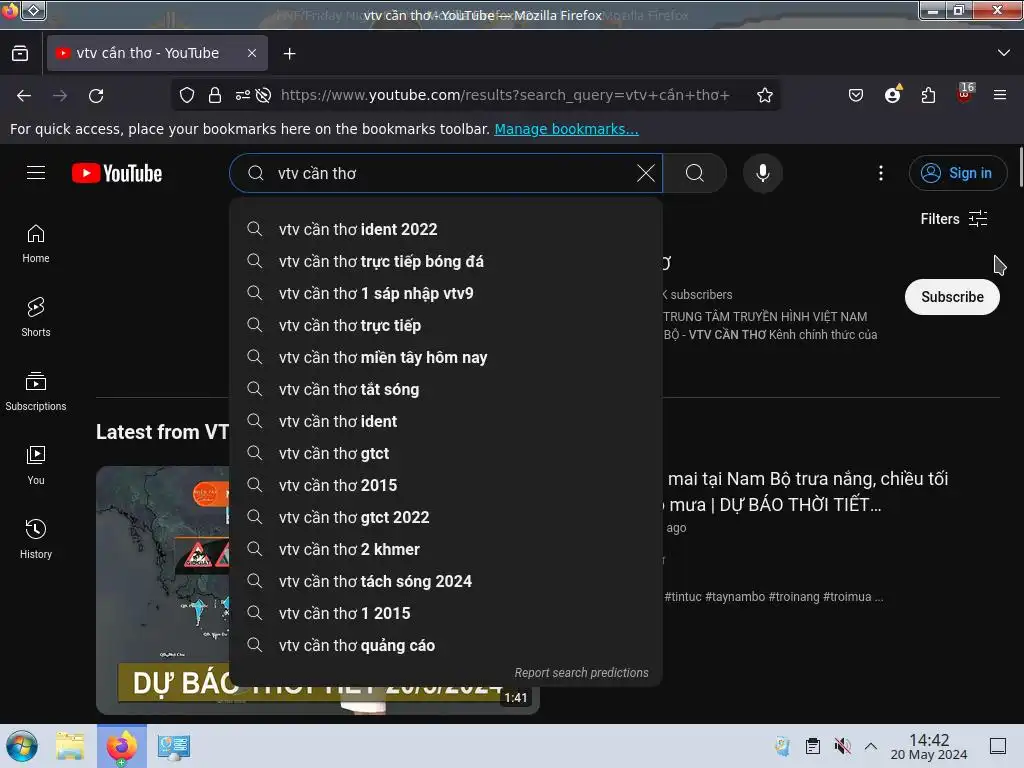Expand the list all tabs chevron
The image size is (1024, 768).
[x=1004, y=53]
